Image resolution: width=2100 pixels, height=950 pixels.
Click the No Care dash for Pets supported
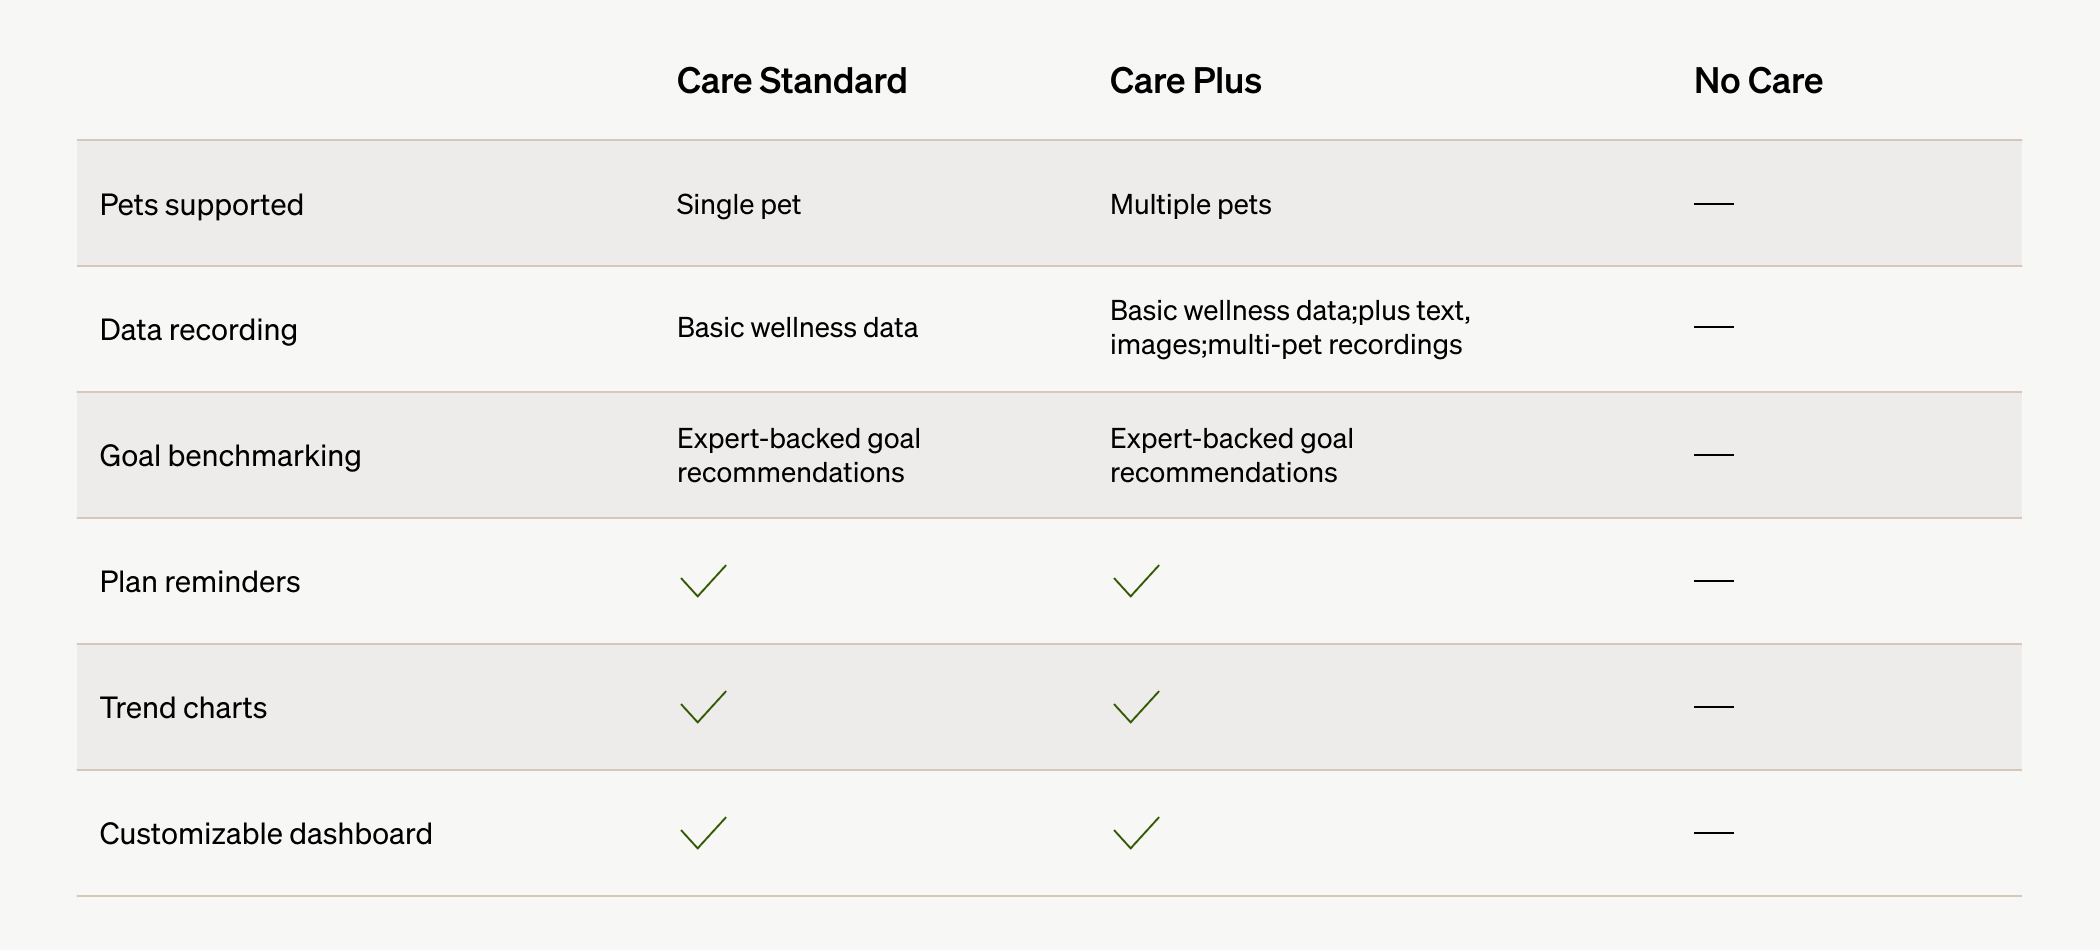(1713, 204)
